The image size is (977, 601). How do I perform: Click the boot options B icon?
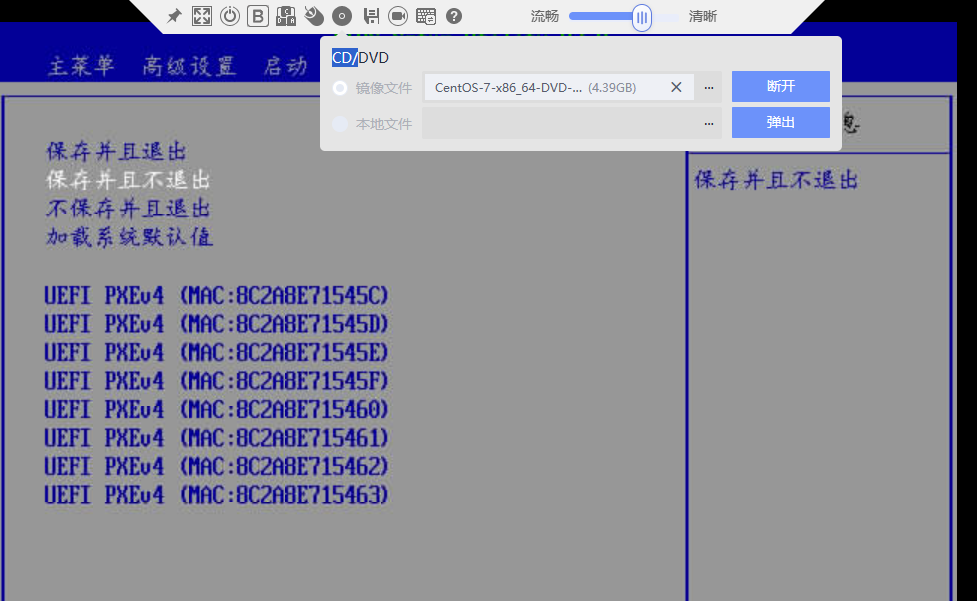257,16
